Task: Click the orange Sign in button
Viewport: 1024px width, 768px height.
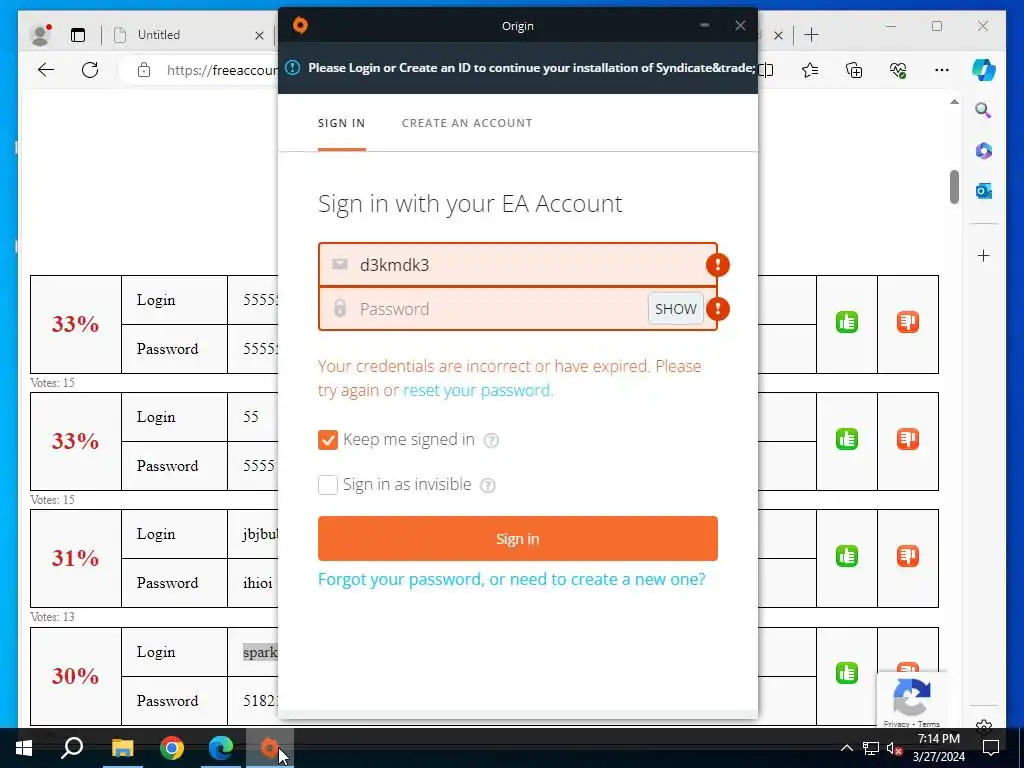Action: pyautogui.click(x=517, y=539)
